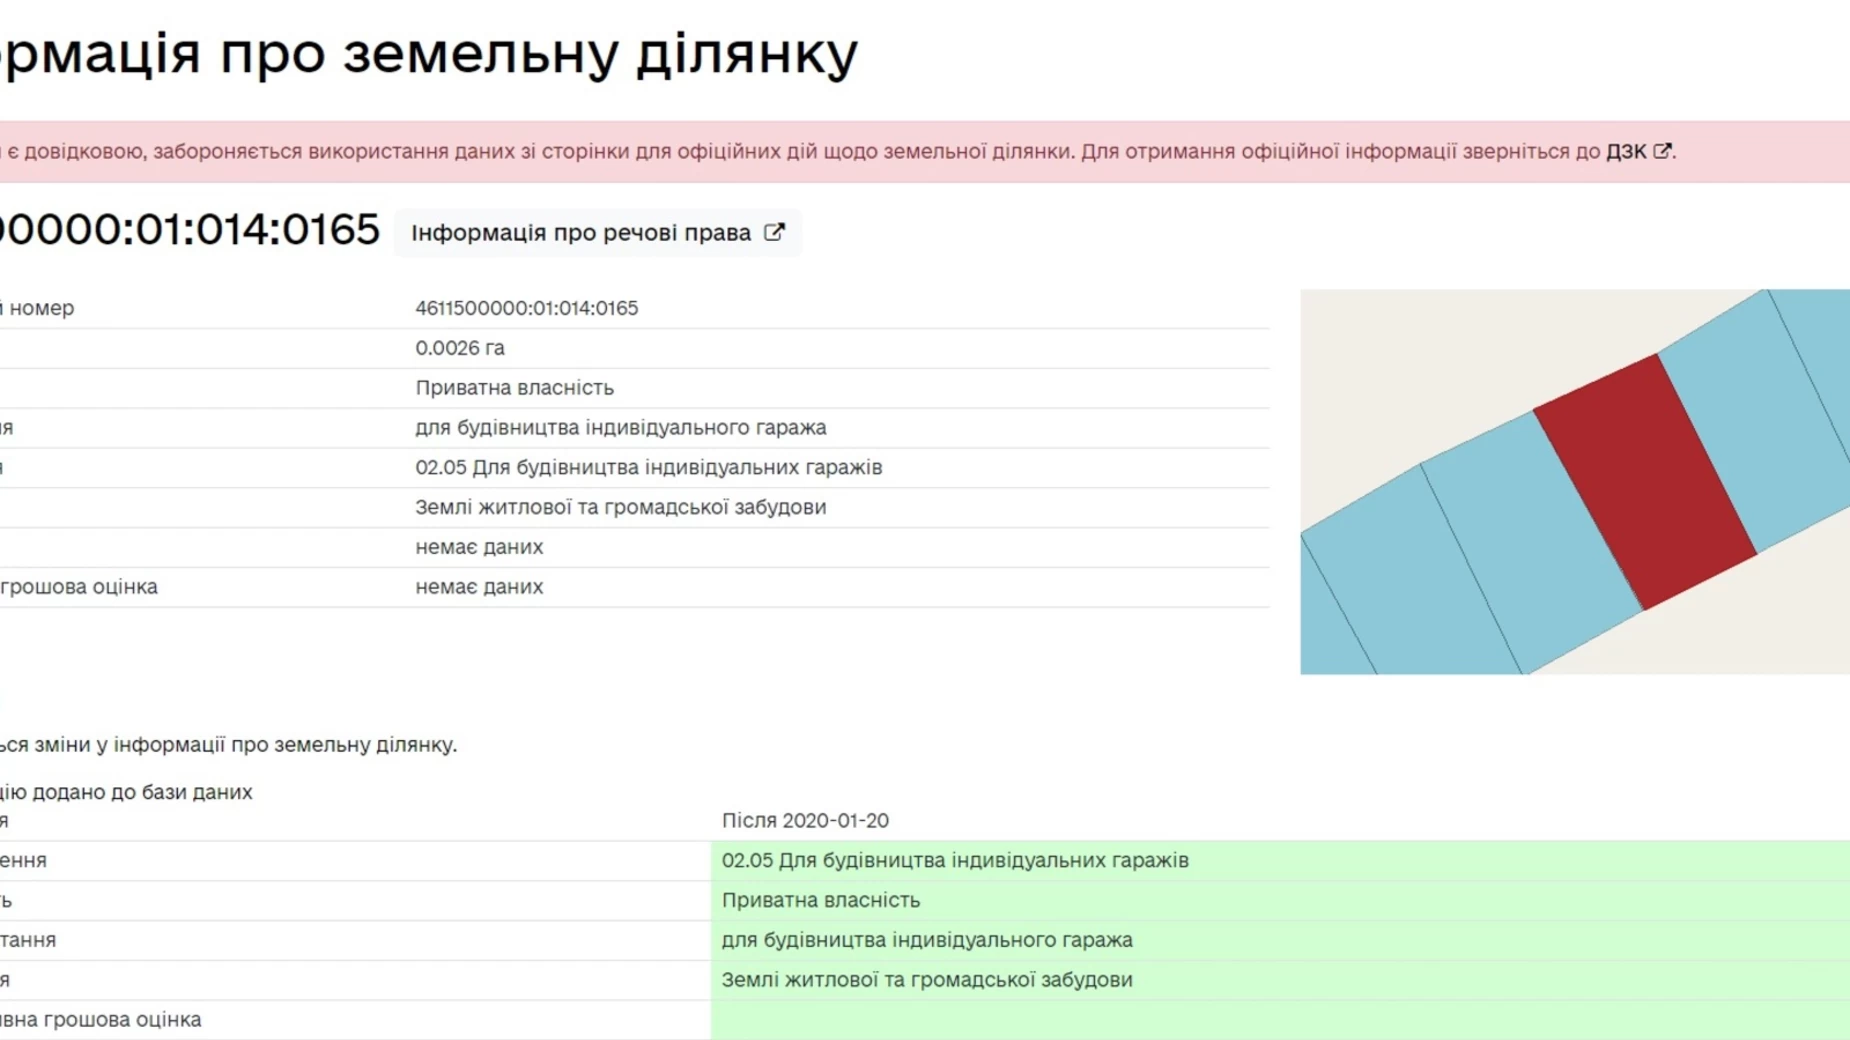Click the Після 2020-01-20 column header

805,821
